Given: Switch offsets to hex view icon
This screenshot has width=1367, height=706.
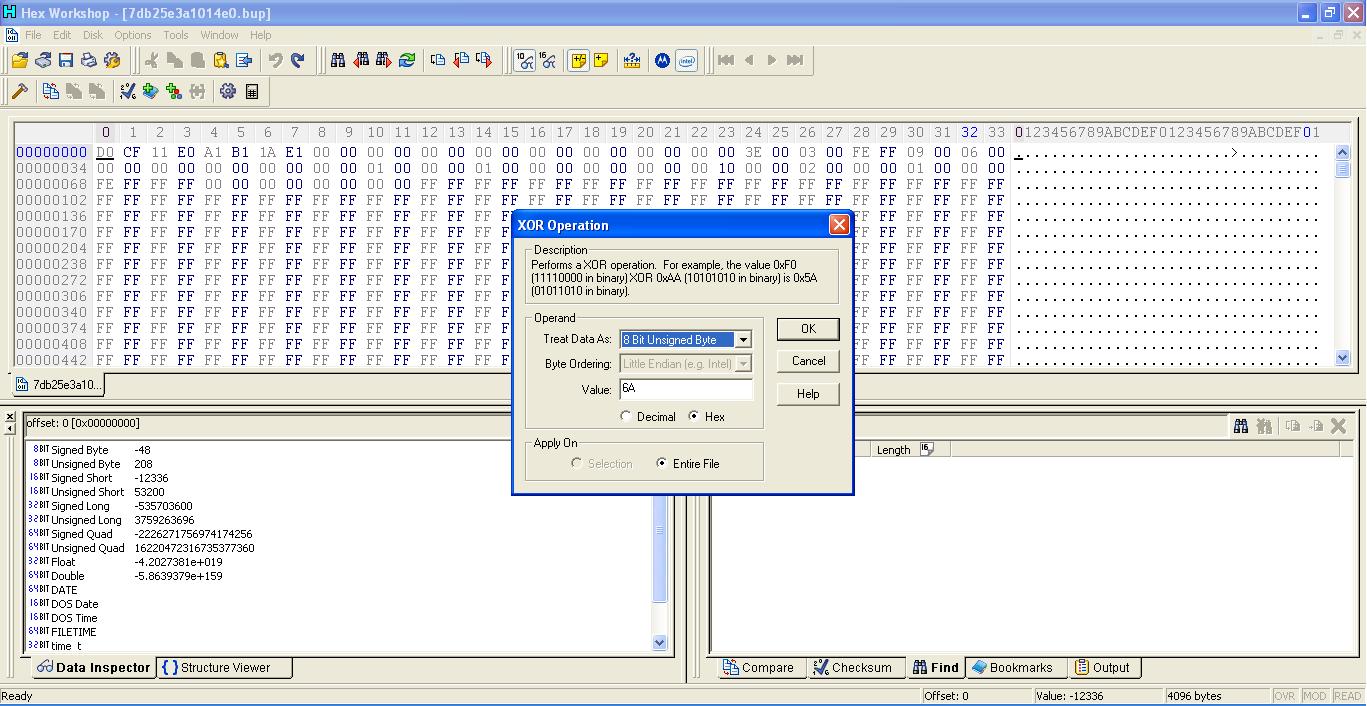Looking at the screenshot, I should [548, 60].
